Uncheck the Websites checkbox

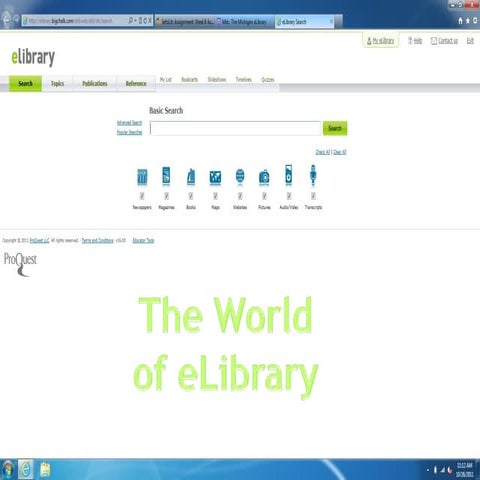[240, 196]
